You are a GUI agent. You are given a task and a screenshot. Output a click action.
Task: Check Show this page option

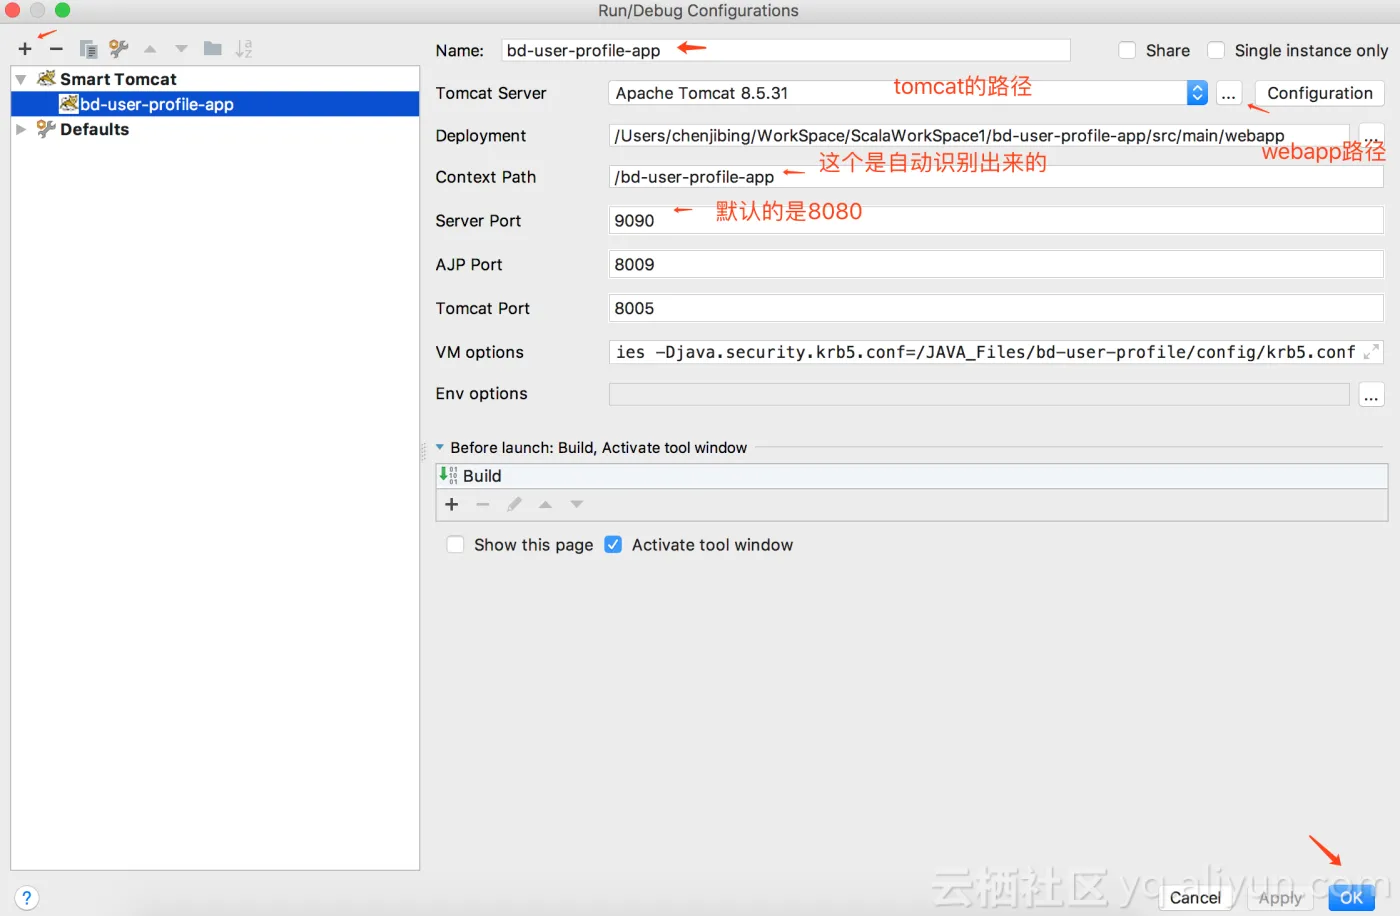(455, 545)
